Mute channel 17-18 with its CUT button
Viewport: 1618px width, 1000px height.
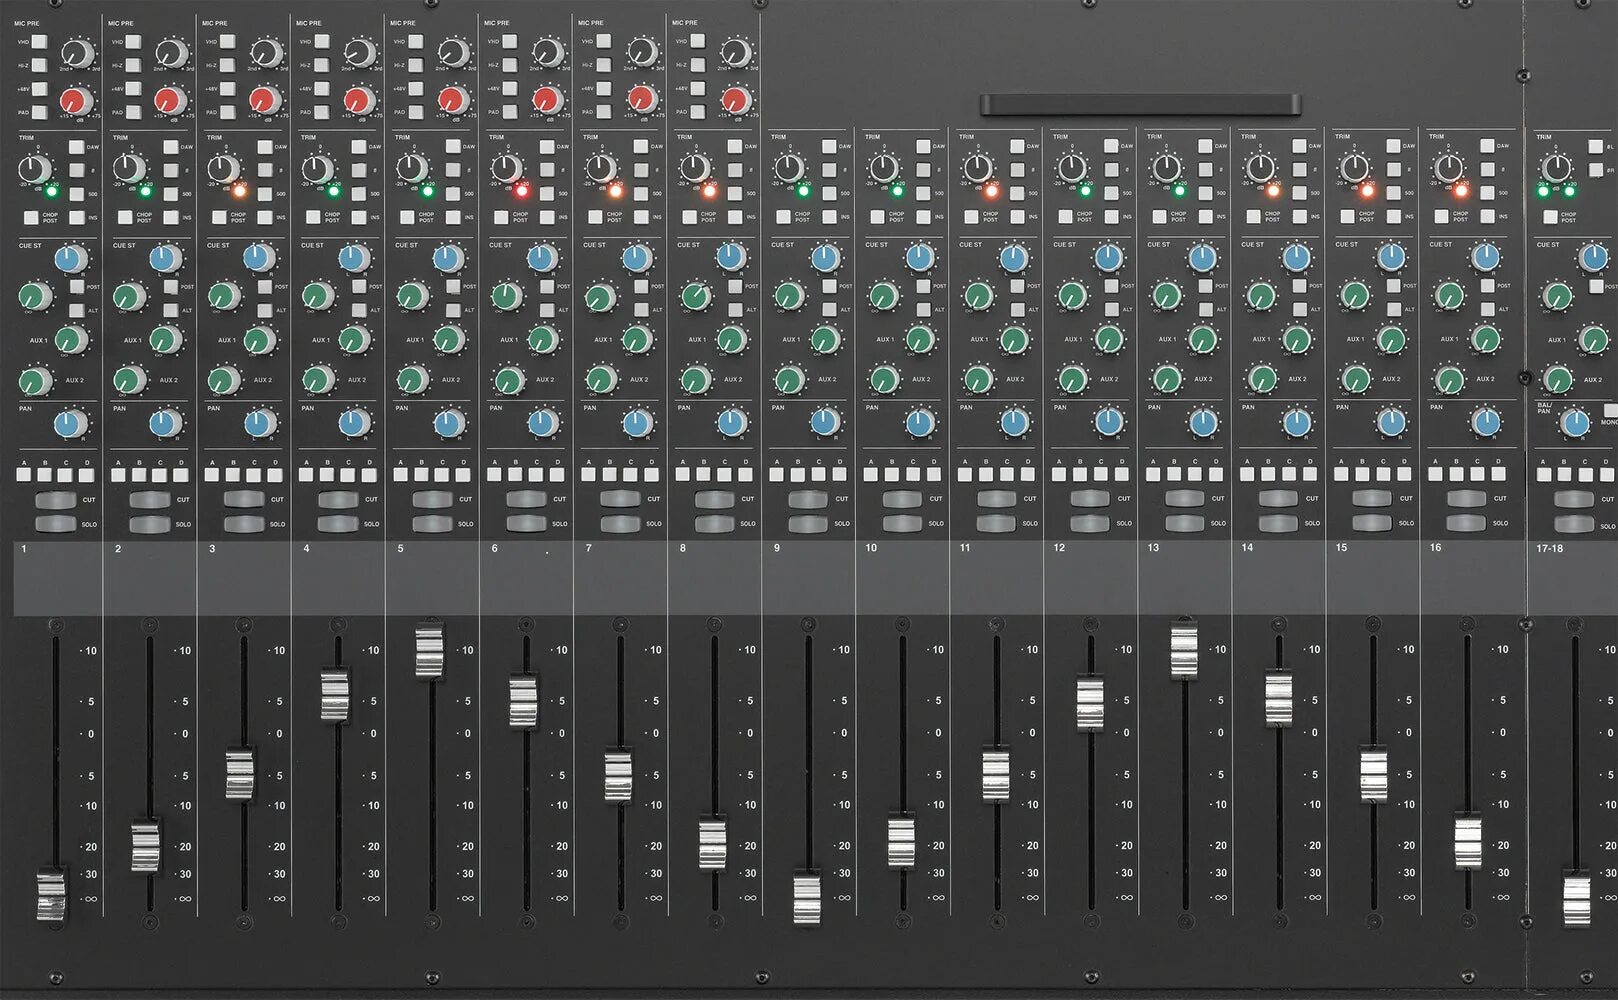(x=1574, y=499)
